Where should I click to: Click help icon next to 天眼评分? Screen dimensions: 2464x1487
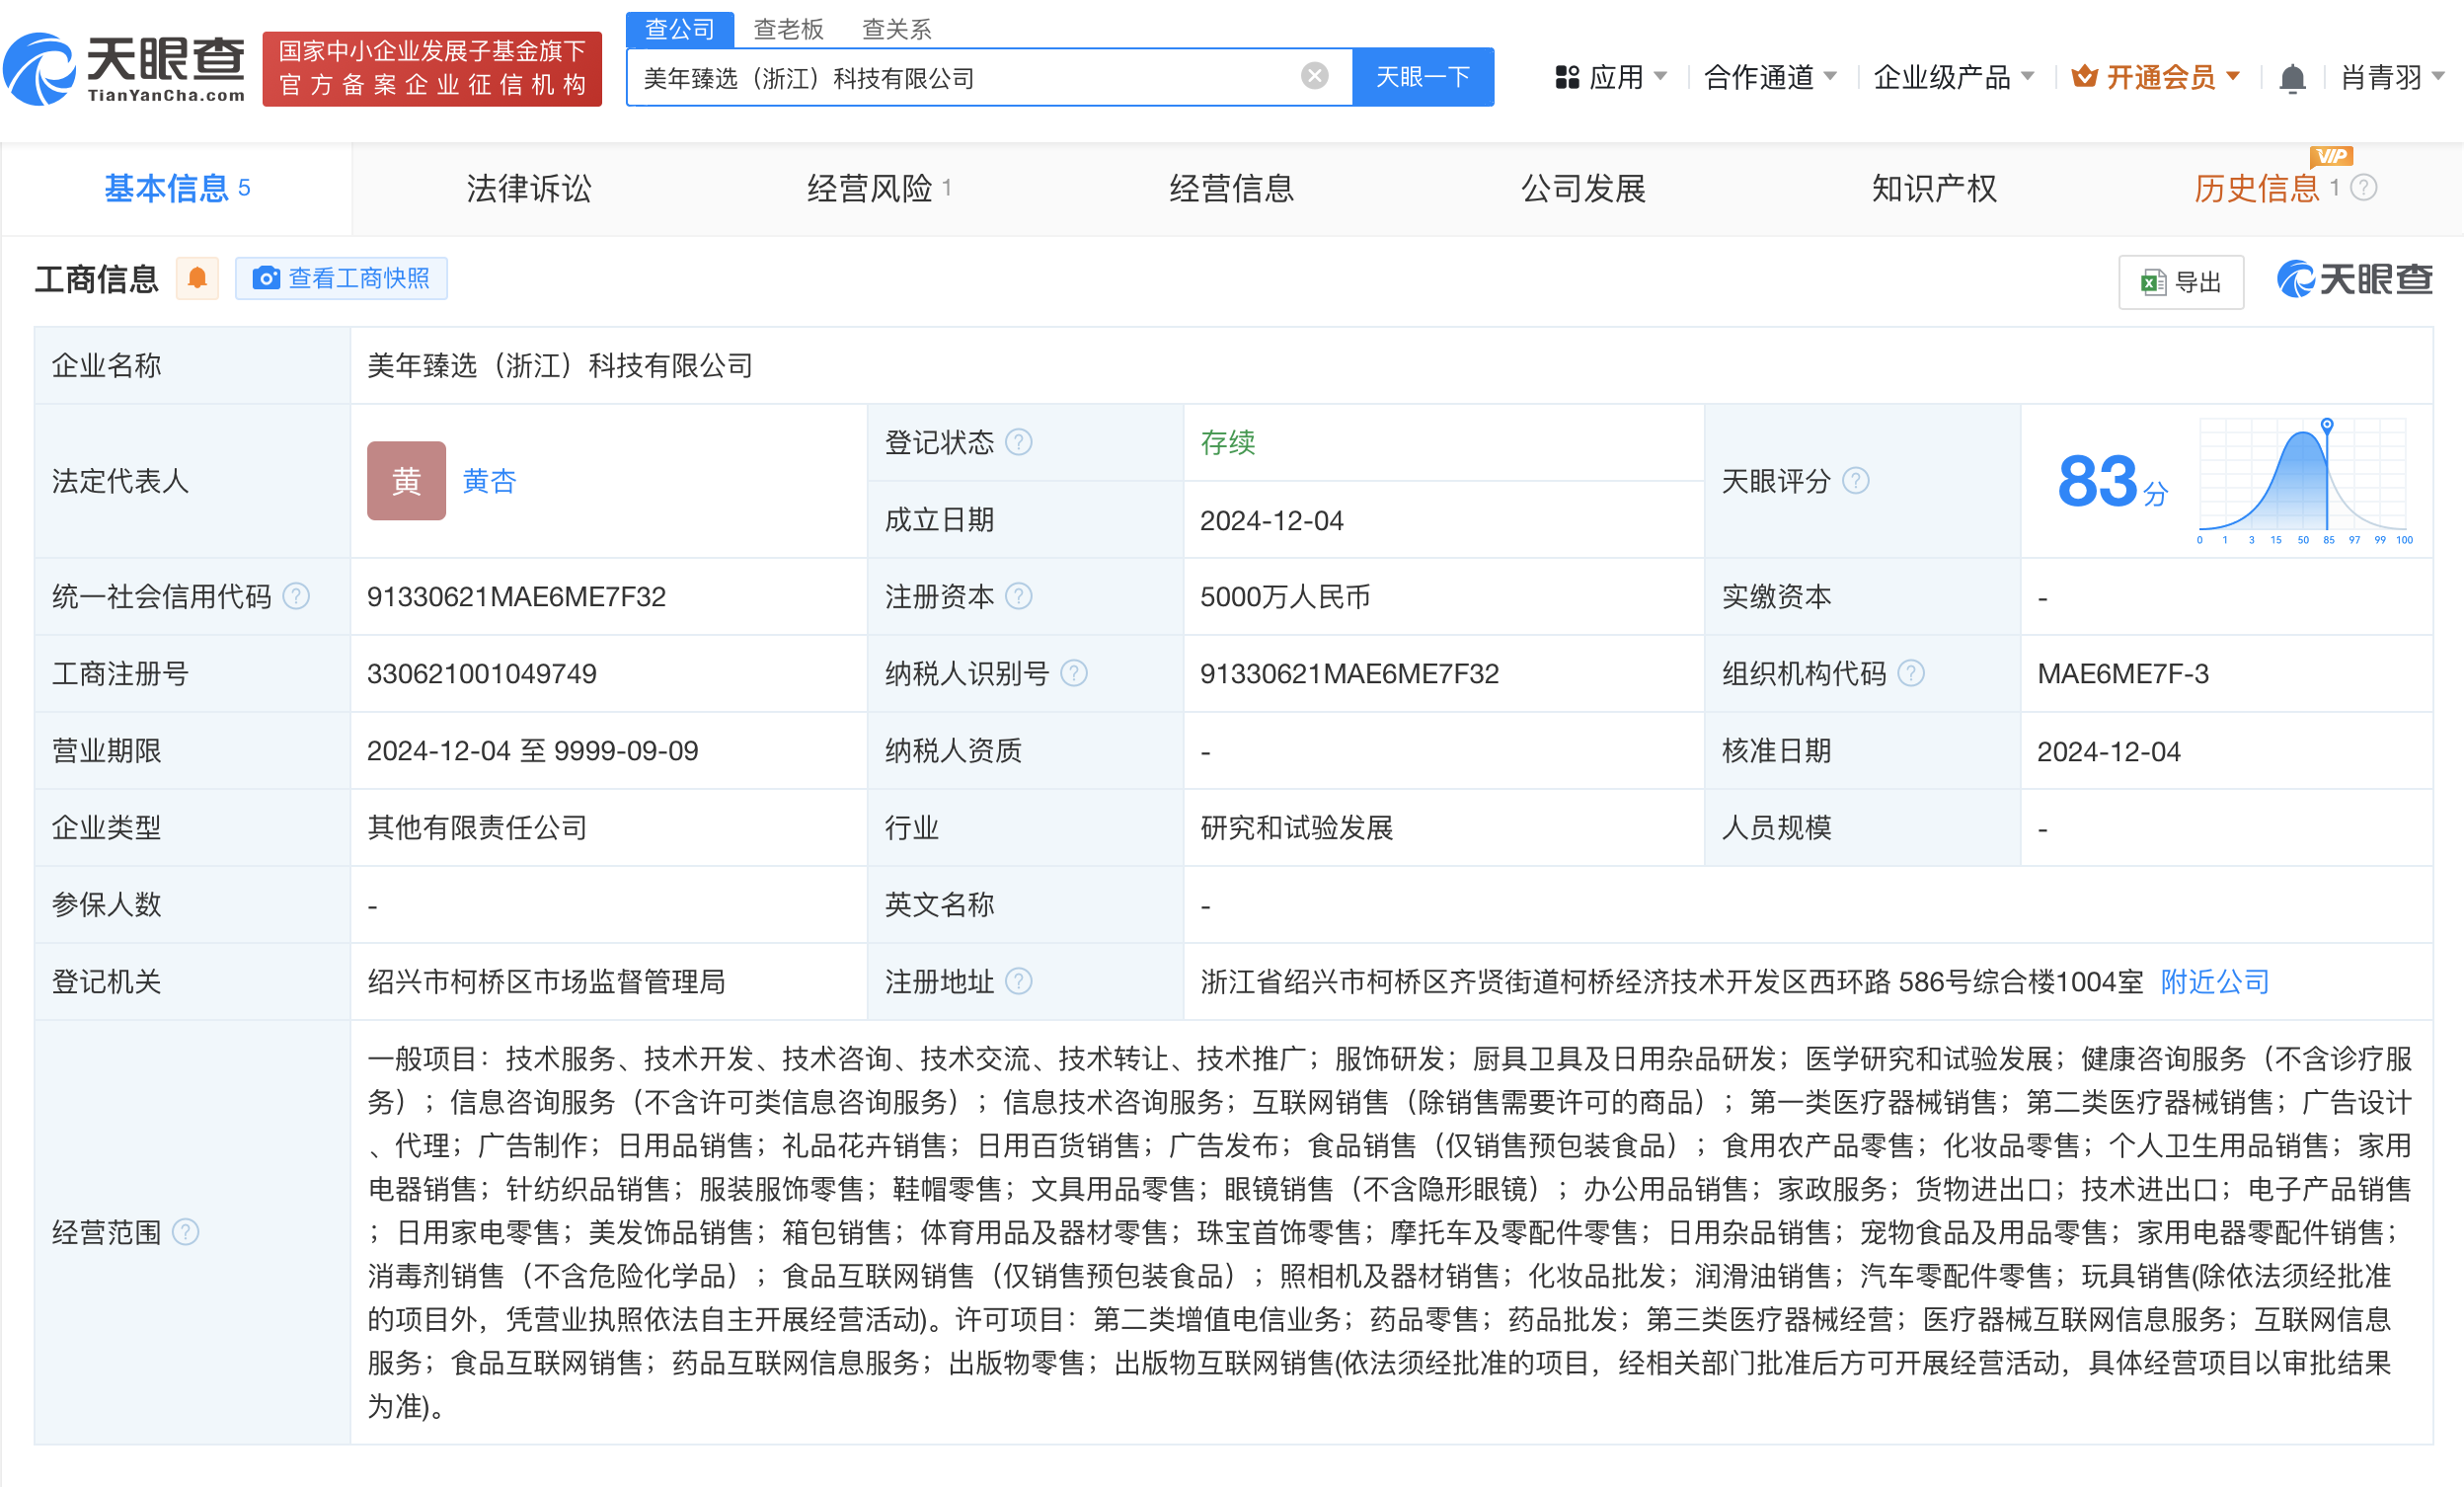point(1855,481)
